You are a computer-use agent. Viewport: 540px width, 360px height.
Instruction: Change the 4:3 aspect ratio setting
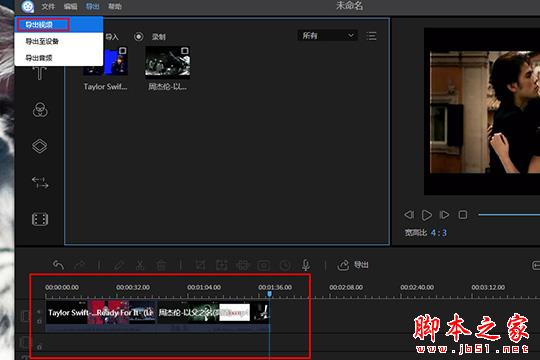tap(439, 233)
